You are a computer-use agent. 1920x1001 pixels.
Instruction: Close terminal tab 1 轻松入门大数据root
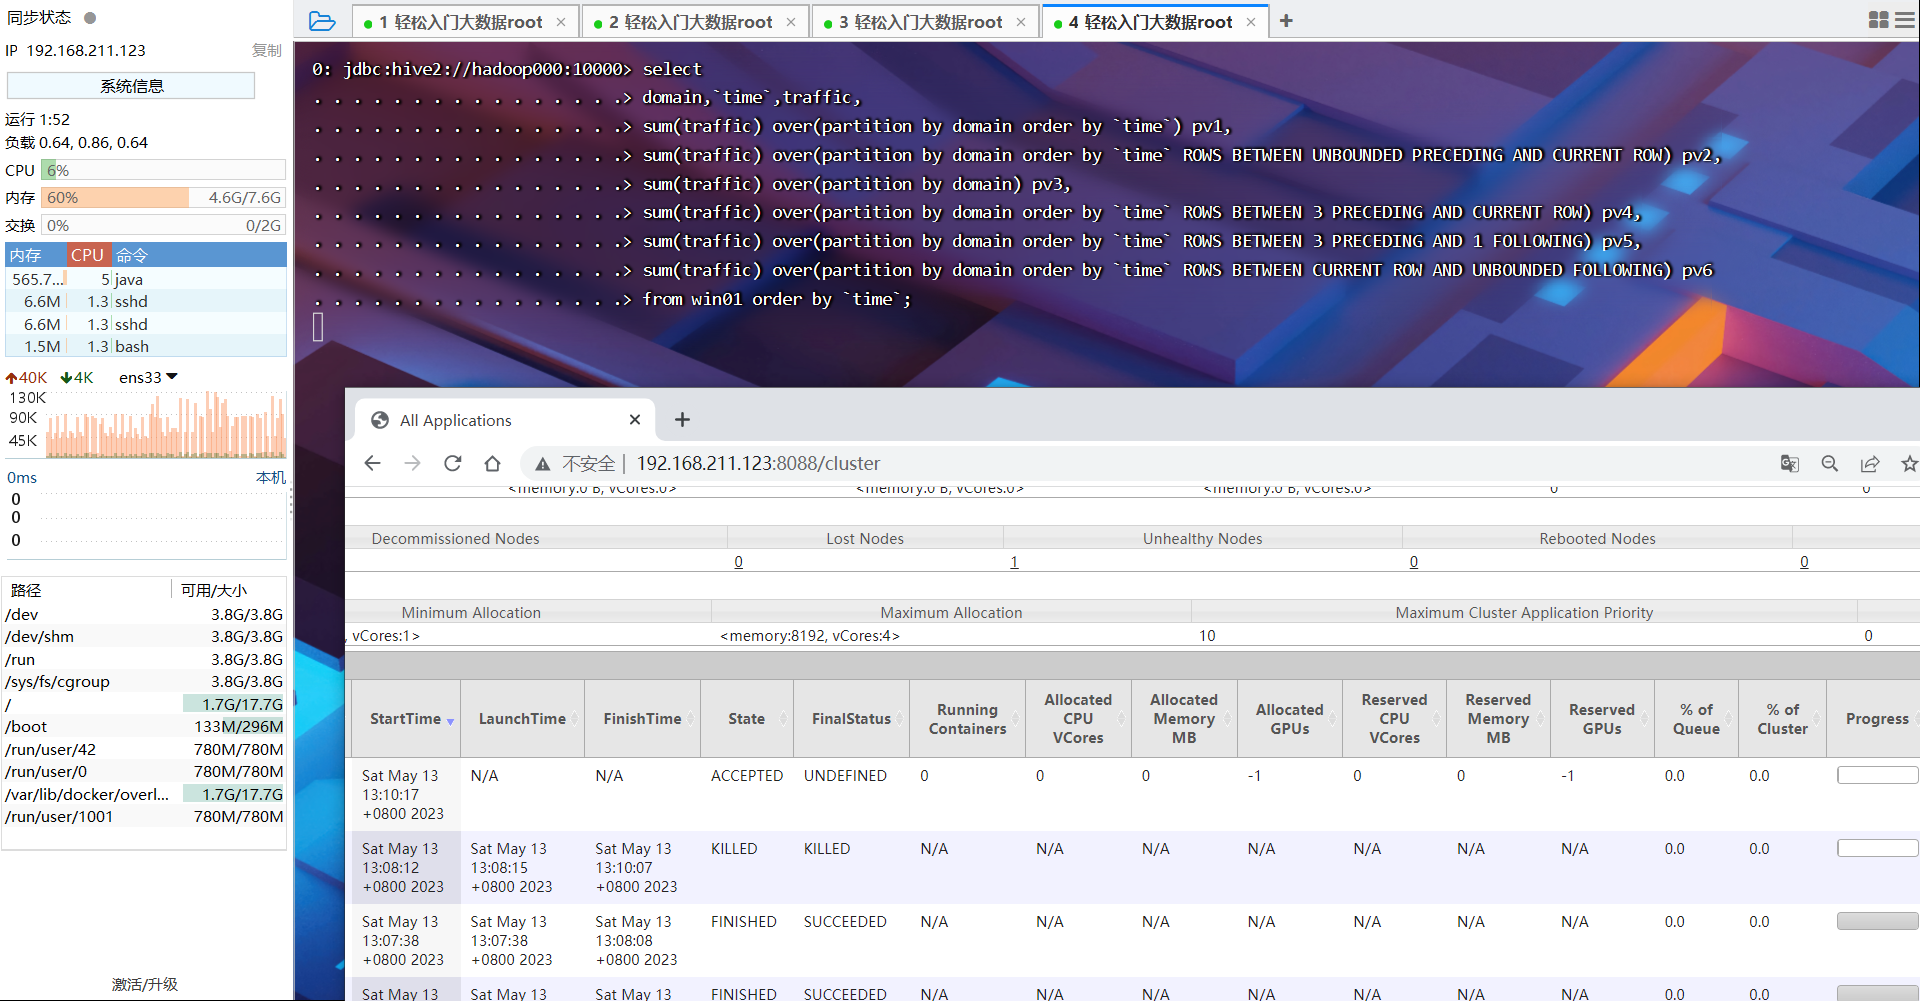pyautogui.click(x=561, y=22)
